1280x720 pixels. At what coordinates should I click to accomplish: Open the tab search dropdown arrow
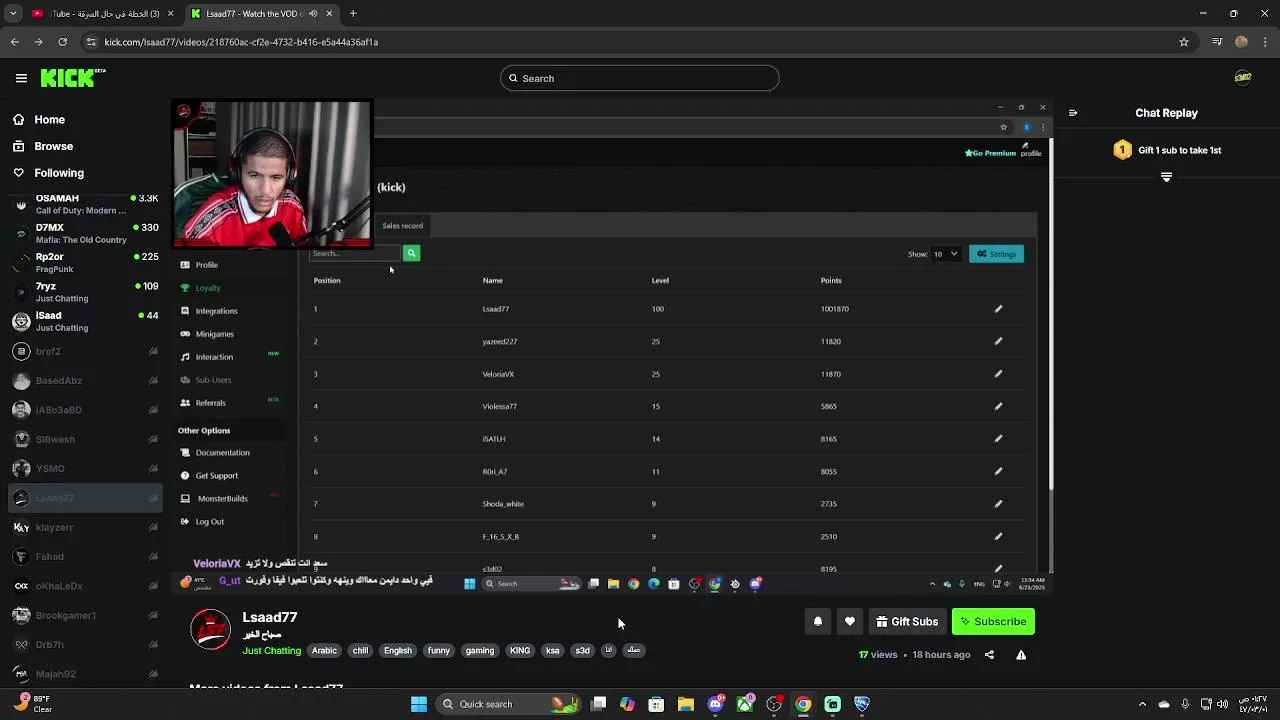(x=13, y=14)
